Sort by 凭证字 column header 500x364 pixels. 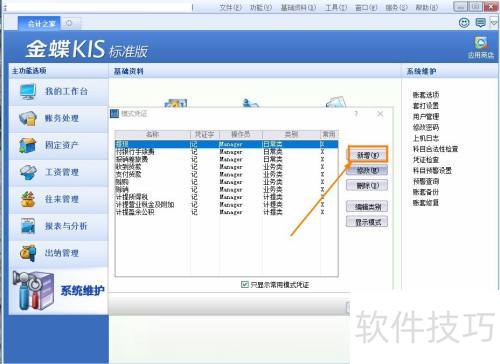[205, 135]
